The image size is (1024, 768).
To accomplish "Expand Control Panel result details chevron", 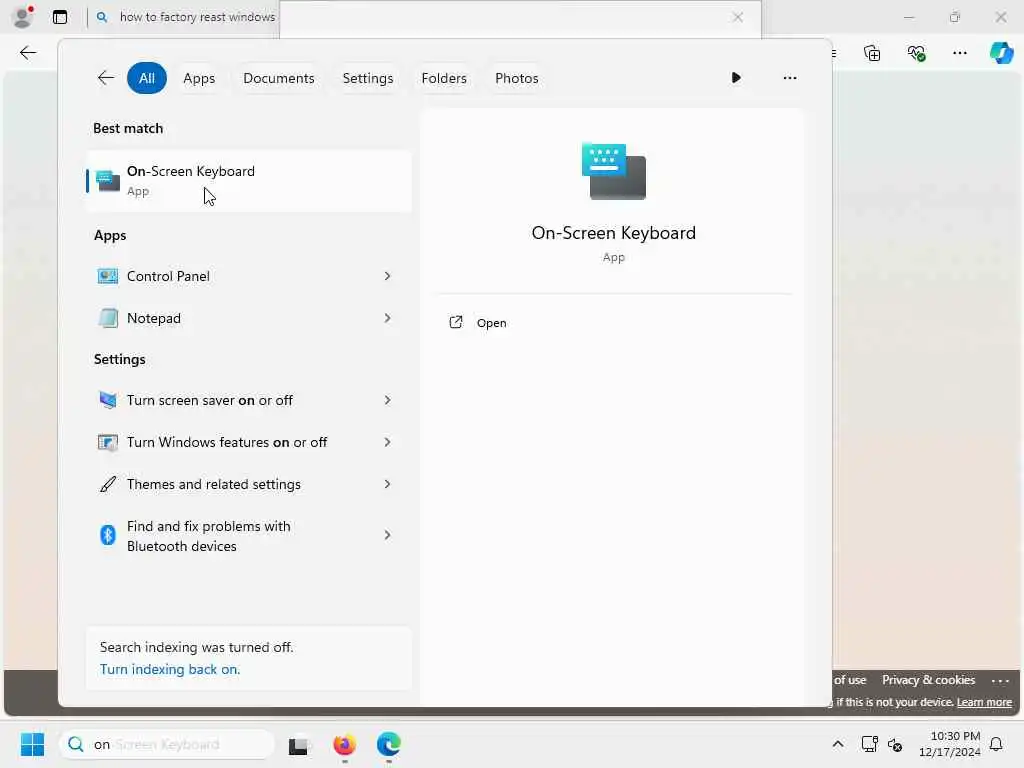I will coord(387,276).
